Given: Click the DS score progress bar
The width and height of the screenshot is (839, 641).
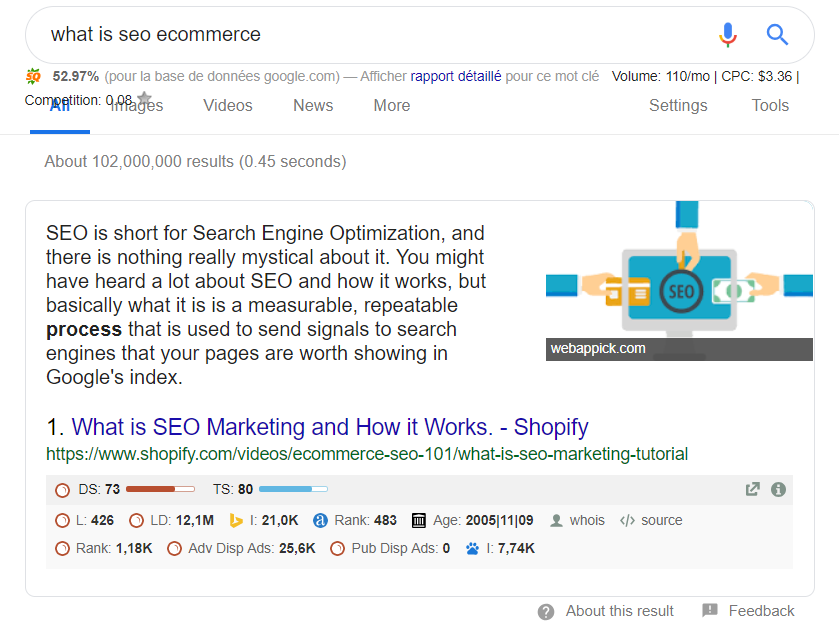Looking at the screenshot, I should pyautogui.click(x=161, y=489).
